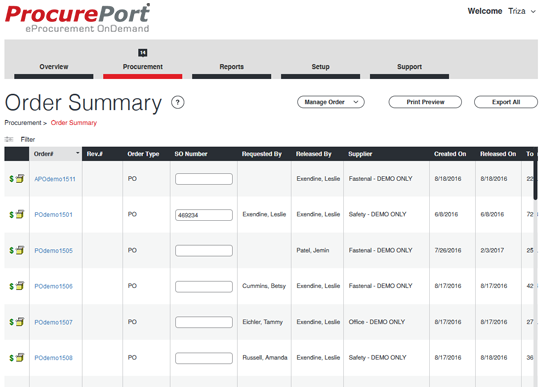This screenshot has height=387, width=543.
Task: Sort by the SO Number column header
Action: tap(191, 154)
